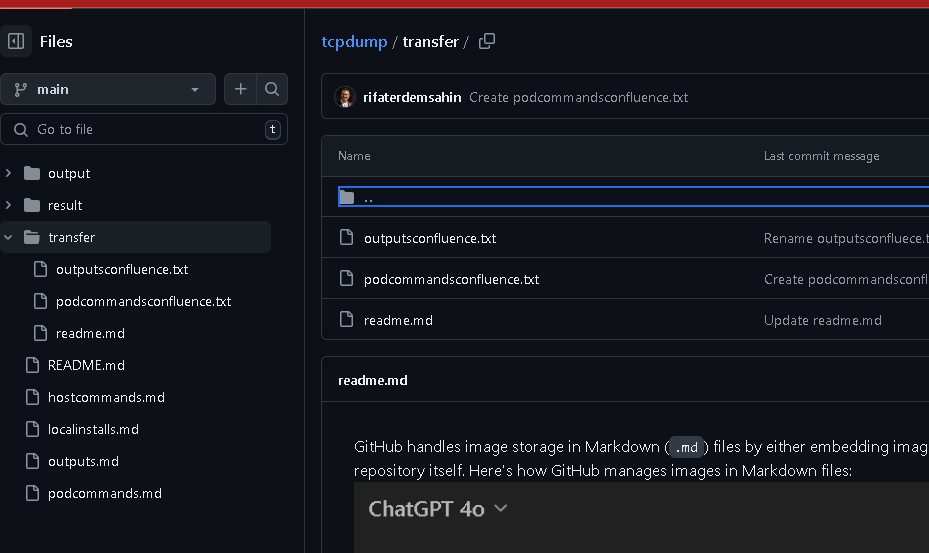929x553 pixels.
Task: Open outputsconfluence.txt in the file tree
Action: click(122, 269)
